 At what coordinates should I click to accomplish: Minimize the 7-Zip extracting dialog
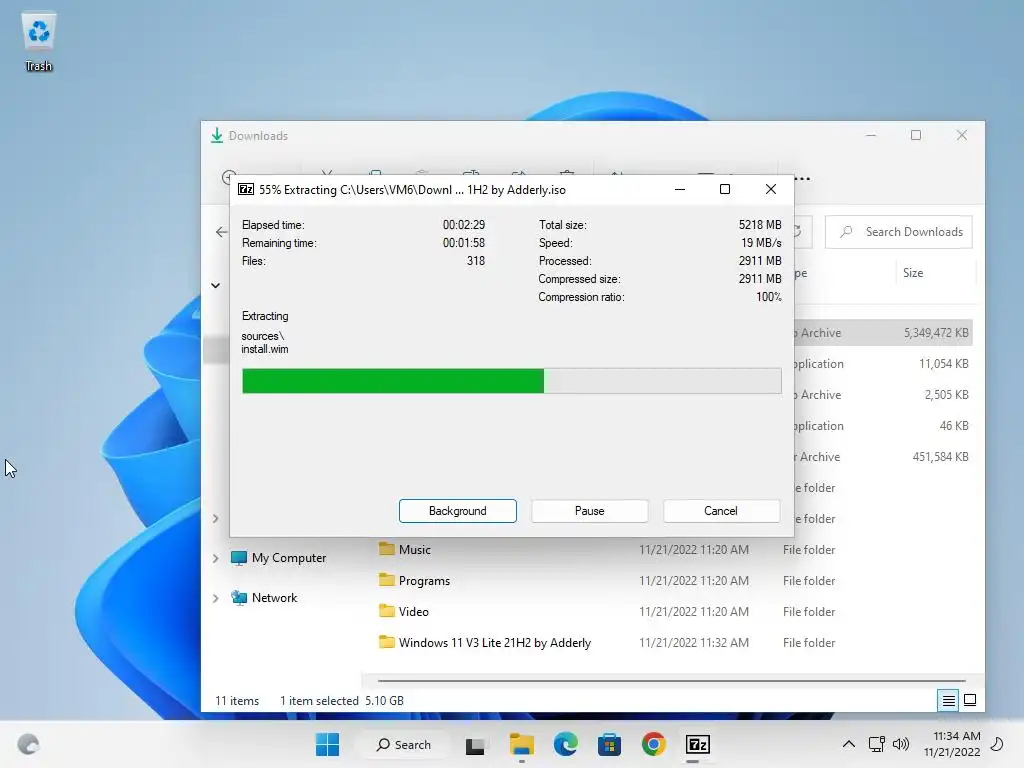(x=680, y=189)
